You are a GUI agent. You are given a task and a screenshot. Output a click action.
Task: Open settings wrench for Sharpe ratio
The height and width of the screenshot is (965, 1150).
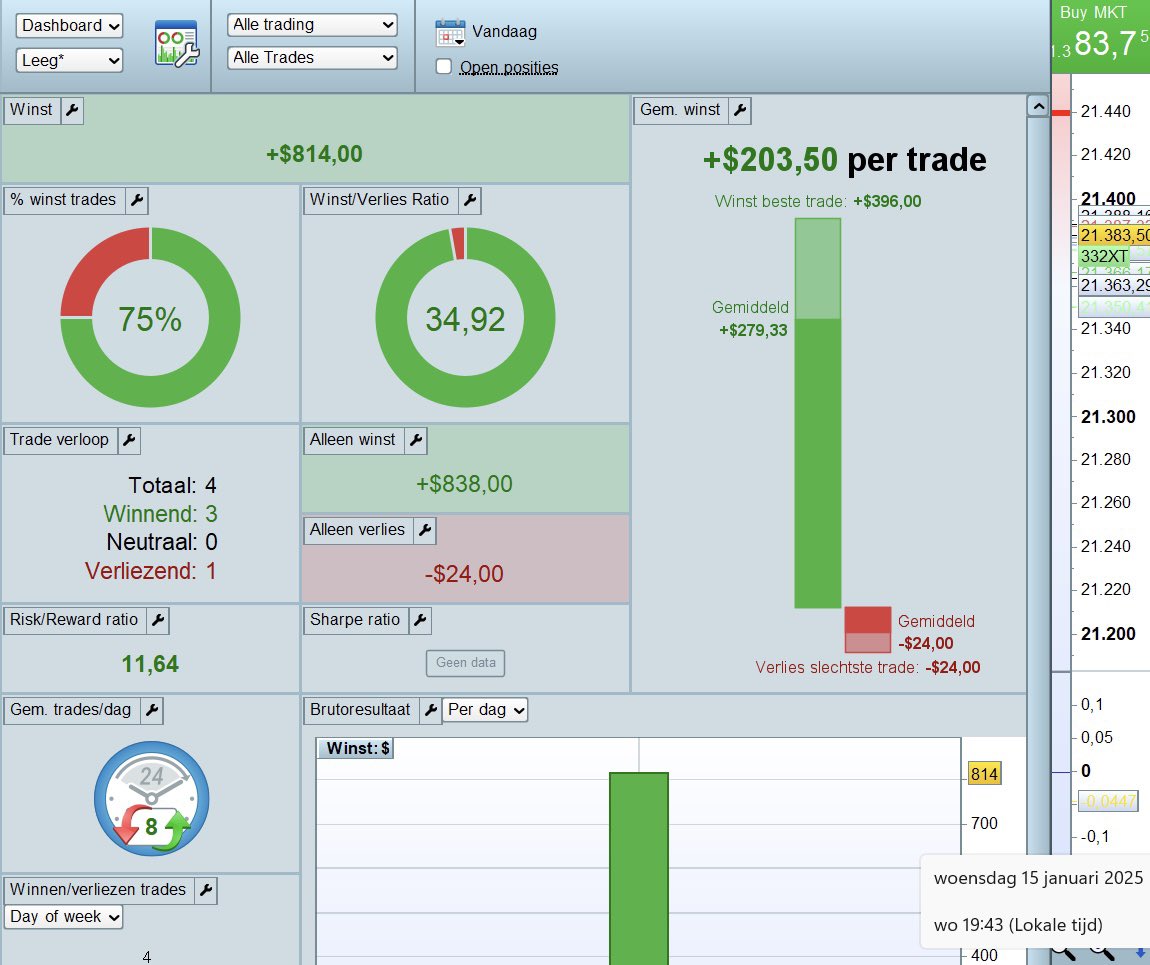click(420, 620)
